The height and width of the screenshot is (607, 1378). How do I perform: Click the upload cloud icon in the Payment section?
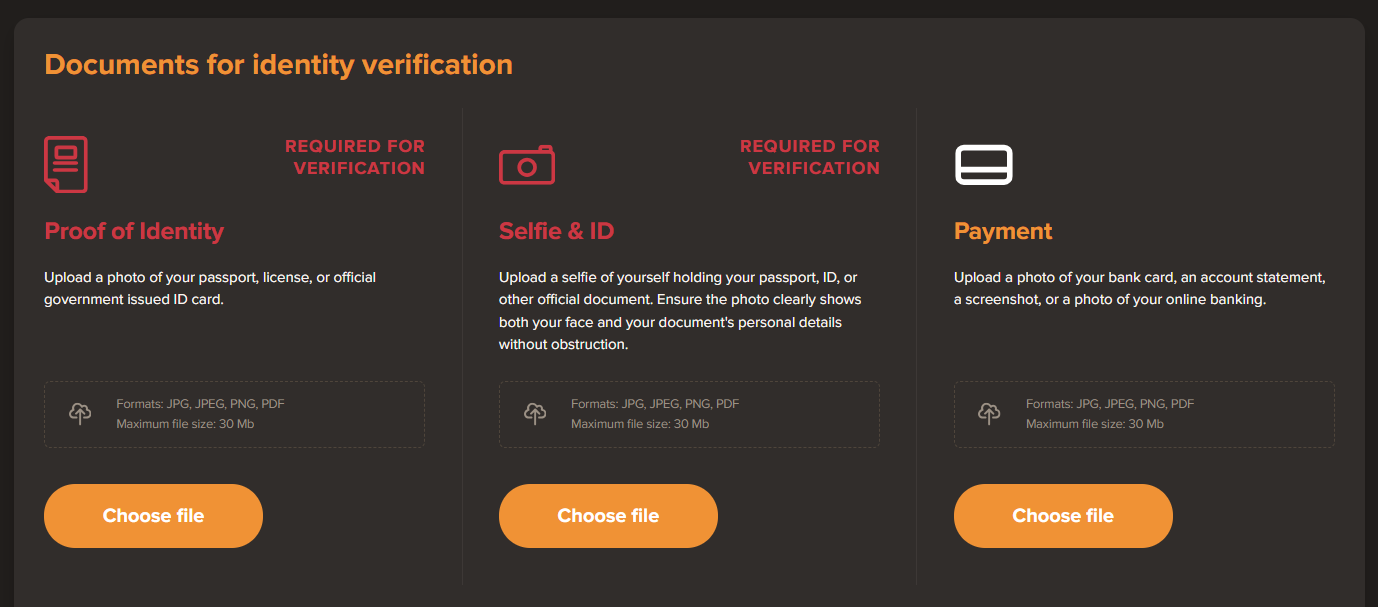point(989,413)
